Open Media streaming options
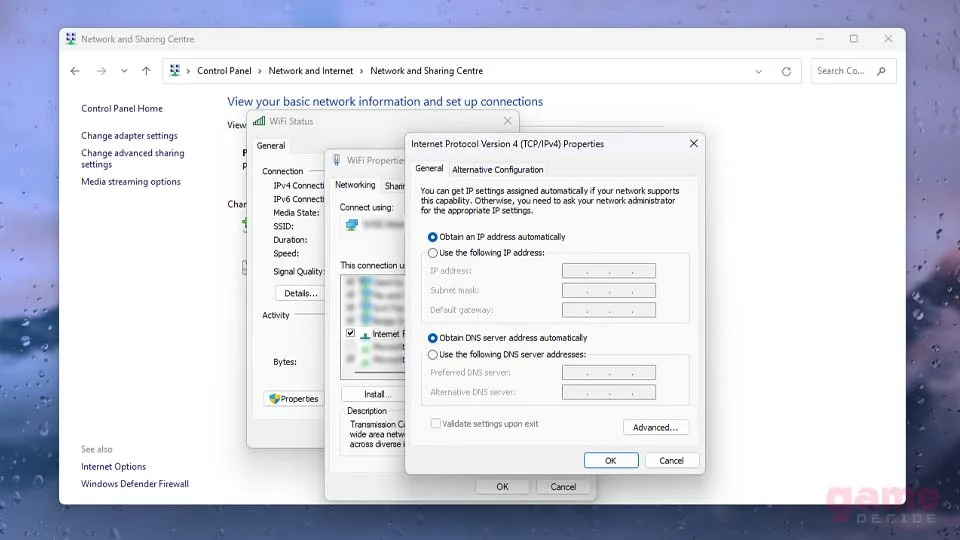Image resolution: width=960 pixels, height=540 pixels. pyautogui.click(x=130, y=181)
